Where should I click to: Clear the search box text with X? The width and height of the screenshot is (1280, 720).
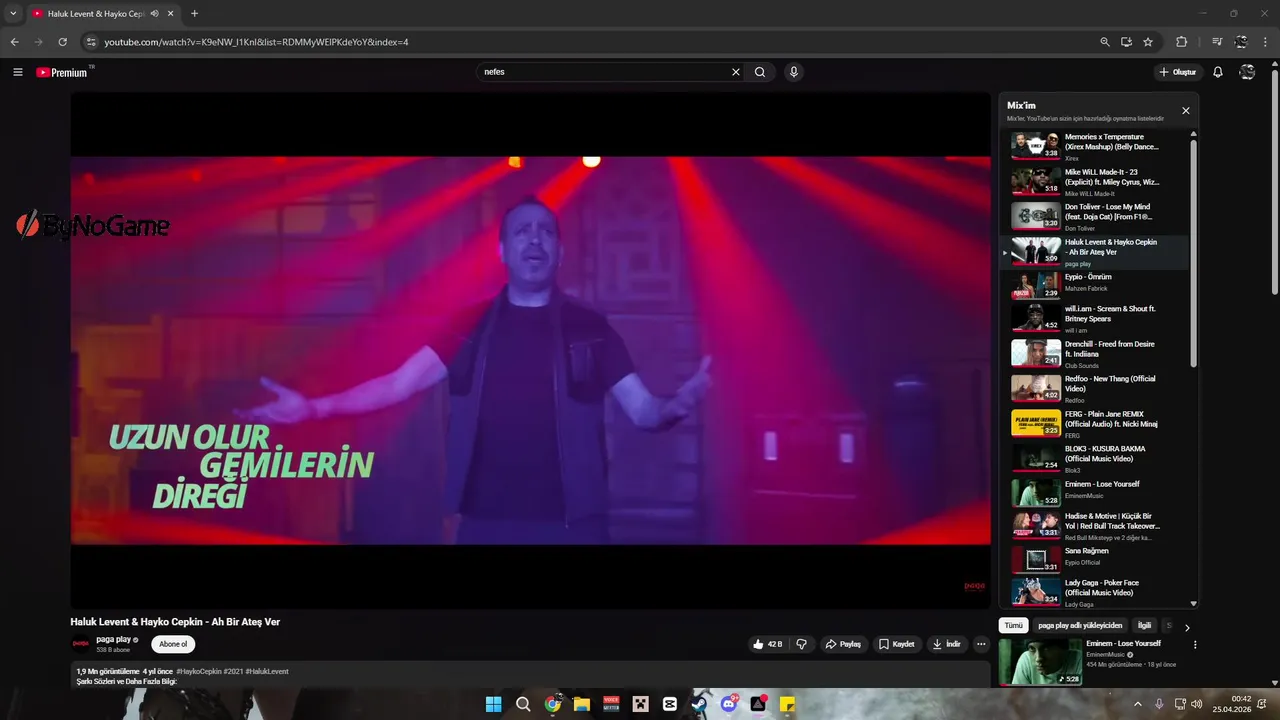pyautogui.click(x=736, y=72)
